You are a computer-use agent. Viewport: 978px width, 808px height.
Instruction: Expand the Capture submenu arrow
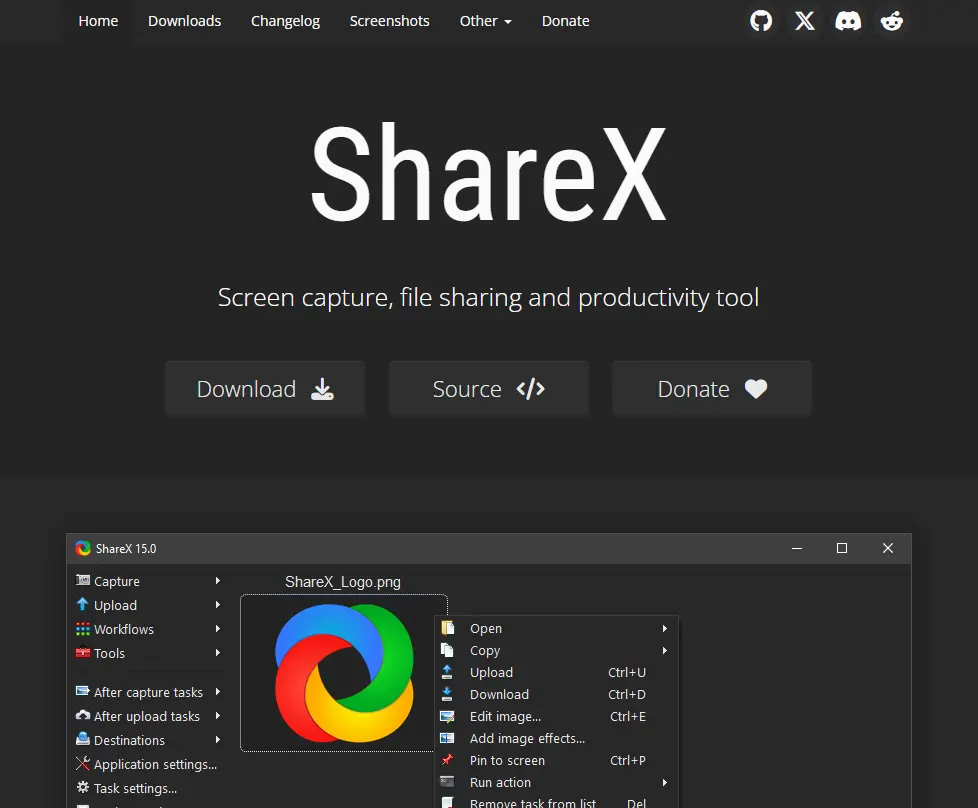coord(218,580)
